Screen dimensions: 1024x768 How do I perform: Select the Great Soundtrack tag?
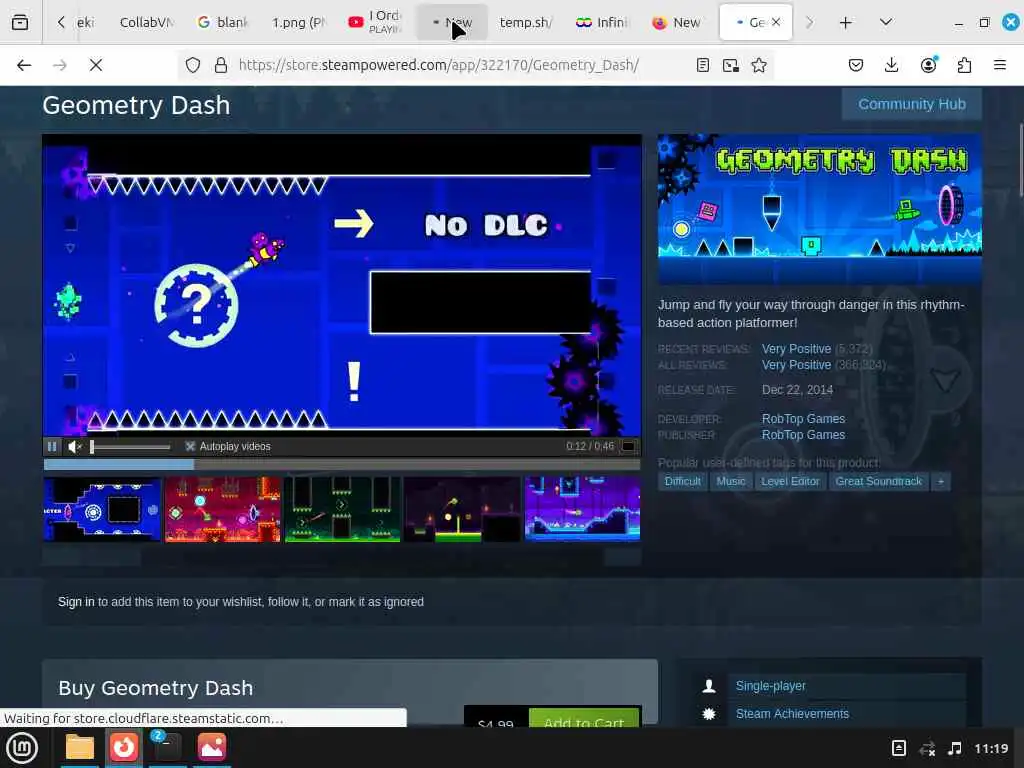point(878,481)
